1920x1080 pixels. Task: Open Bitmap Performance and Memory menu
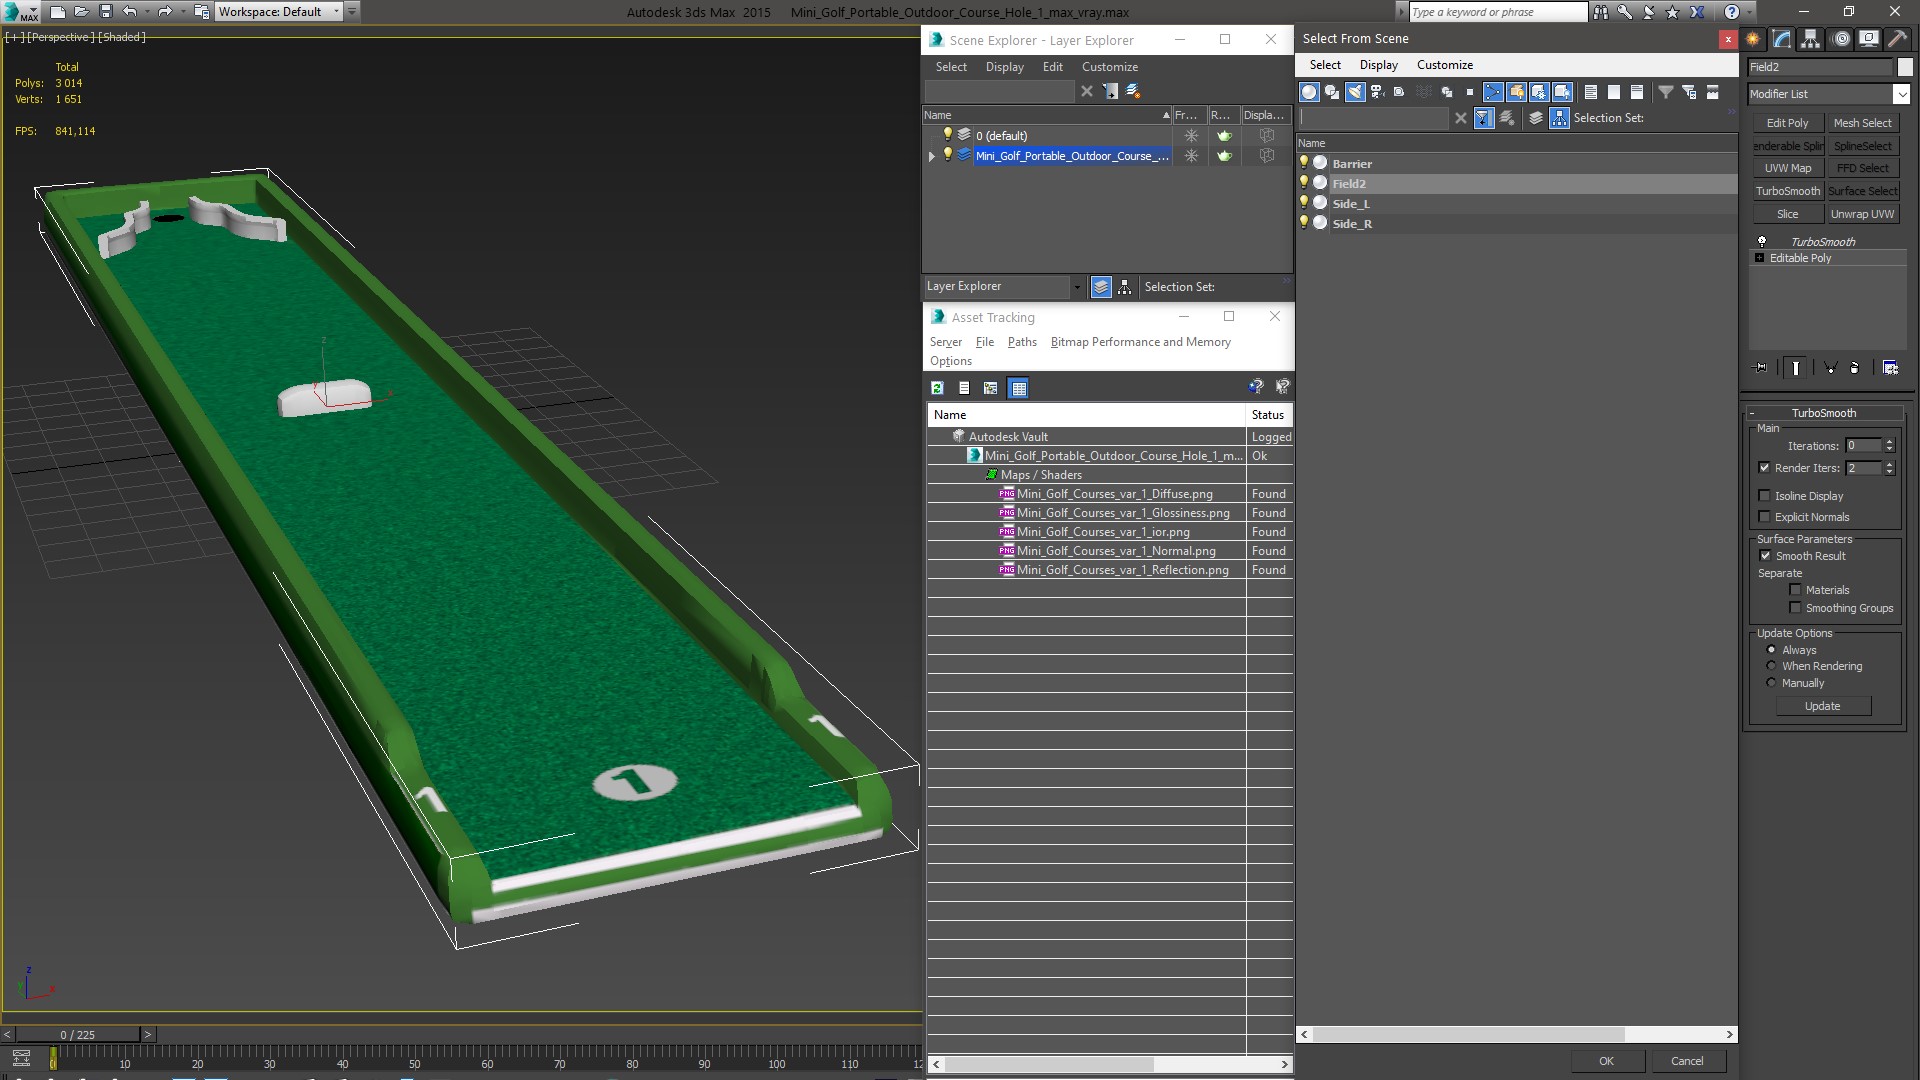(x=1140, y=342)
